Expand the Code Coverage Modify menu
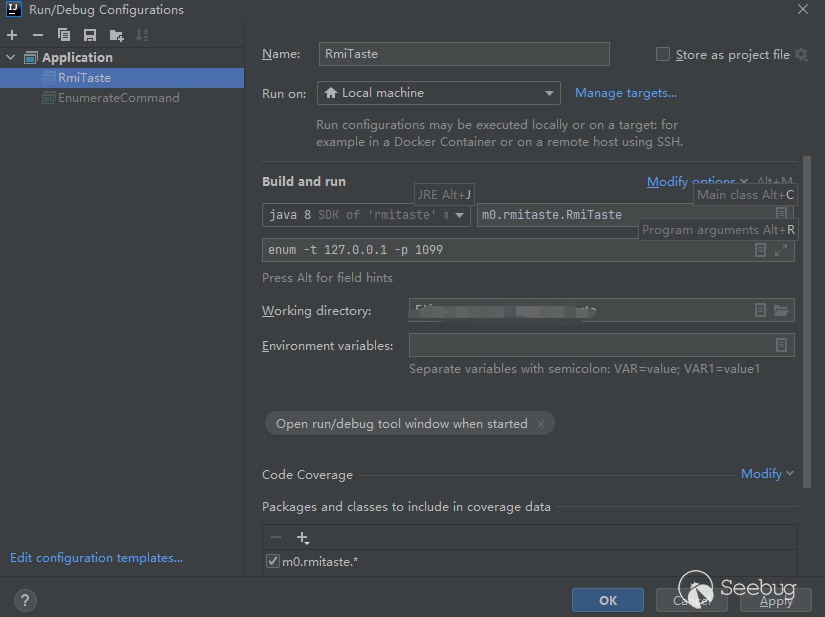This screenshot has height=617, width=825. point(767,474)
